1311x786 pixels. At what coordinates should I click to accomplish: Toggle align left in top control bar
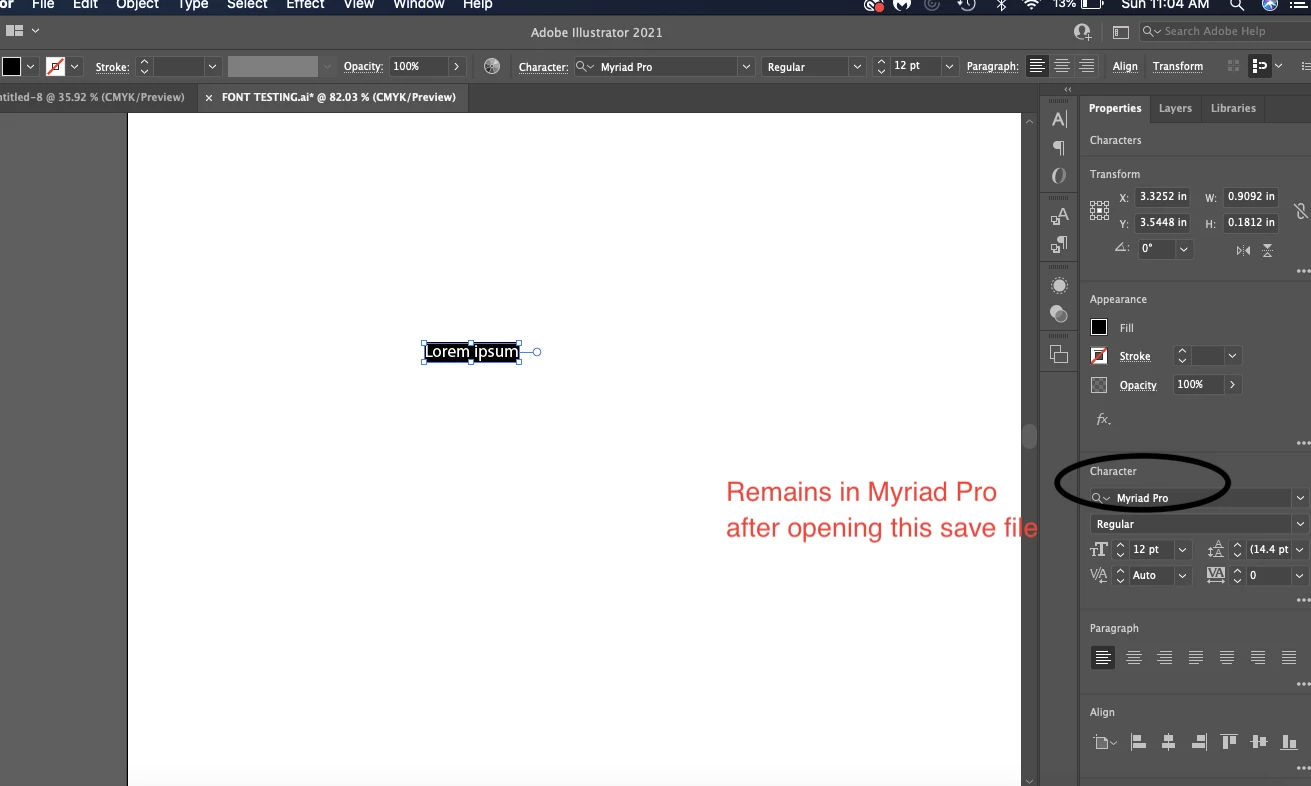[1038, 66]
